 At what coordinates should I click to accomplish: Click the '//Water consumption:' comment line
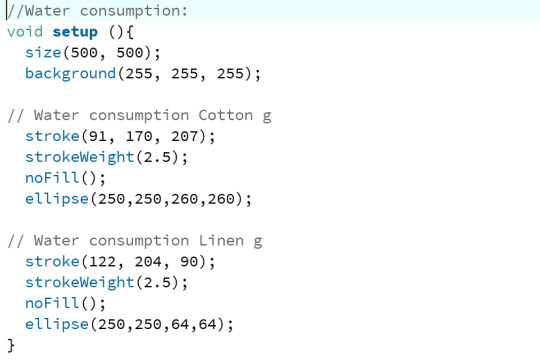(97, 11)
